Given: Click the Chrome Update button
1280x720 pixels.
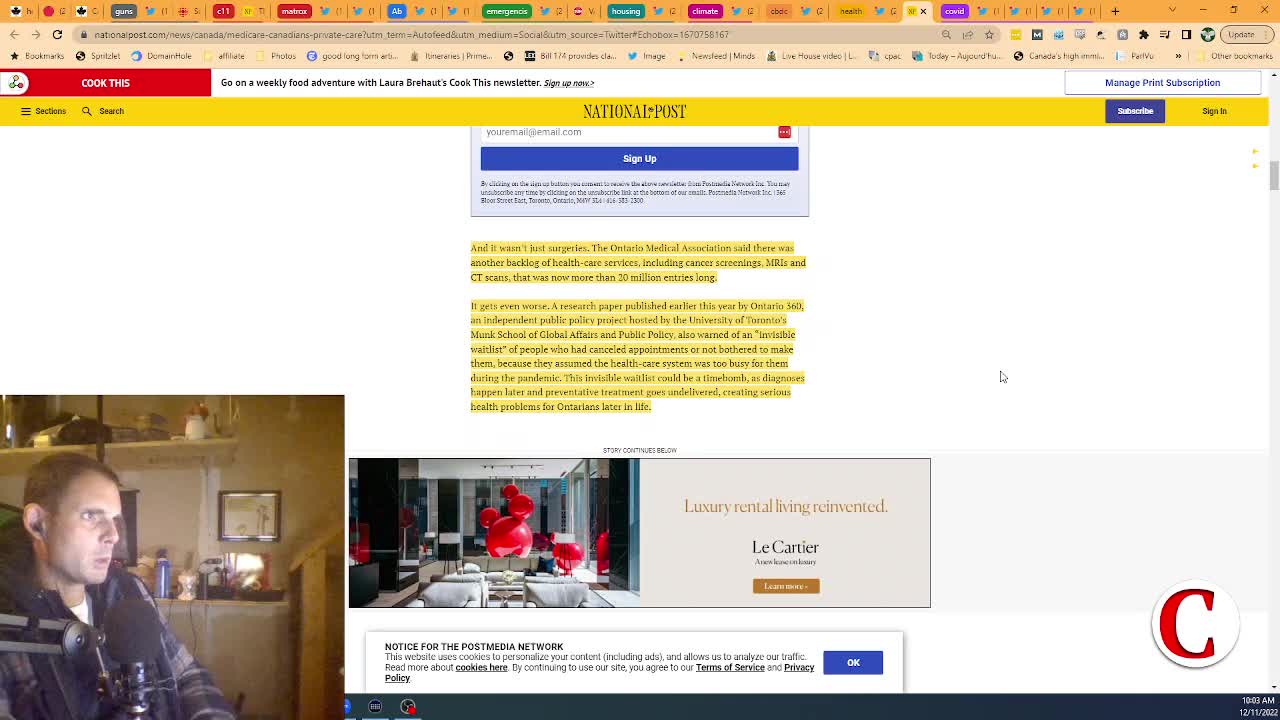Looking at the screenshot, I should point(1241,34).
